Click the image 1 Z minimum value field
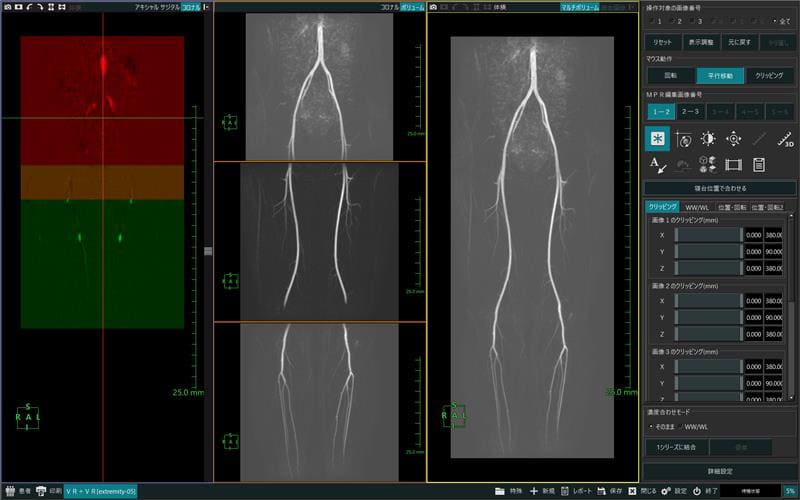 point(753,268)
